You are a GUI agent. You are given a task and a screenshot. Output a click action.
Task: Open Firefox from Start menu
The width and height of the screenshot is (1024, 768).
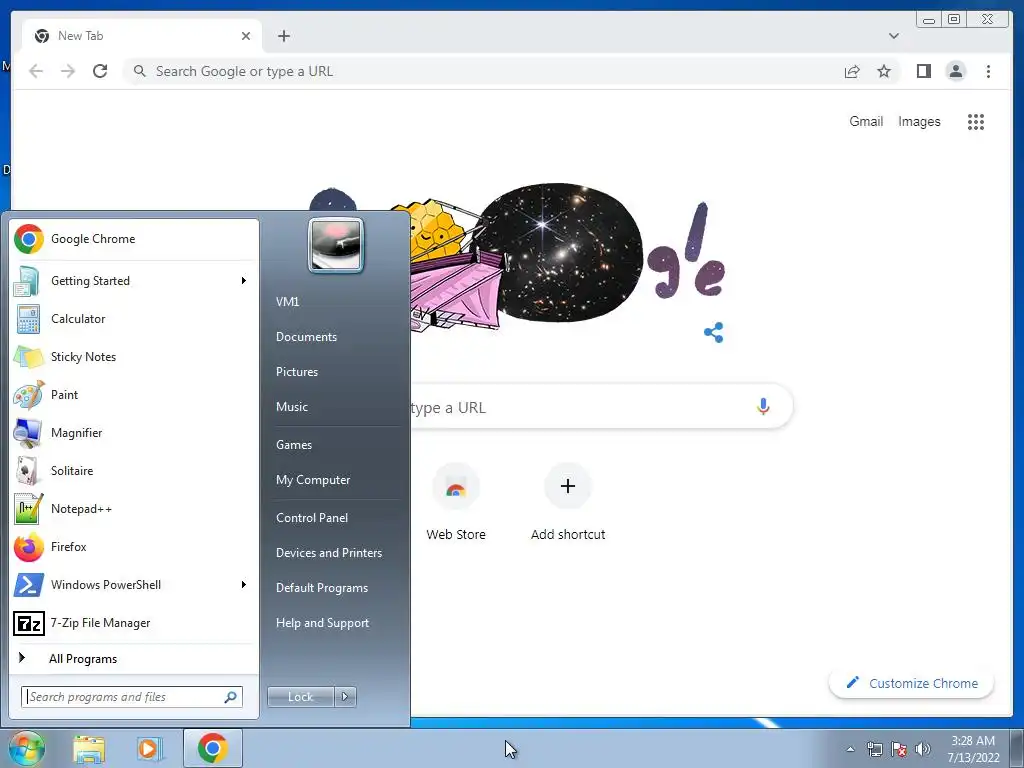click(134, 547)
